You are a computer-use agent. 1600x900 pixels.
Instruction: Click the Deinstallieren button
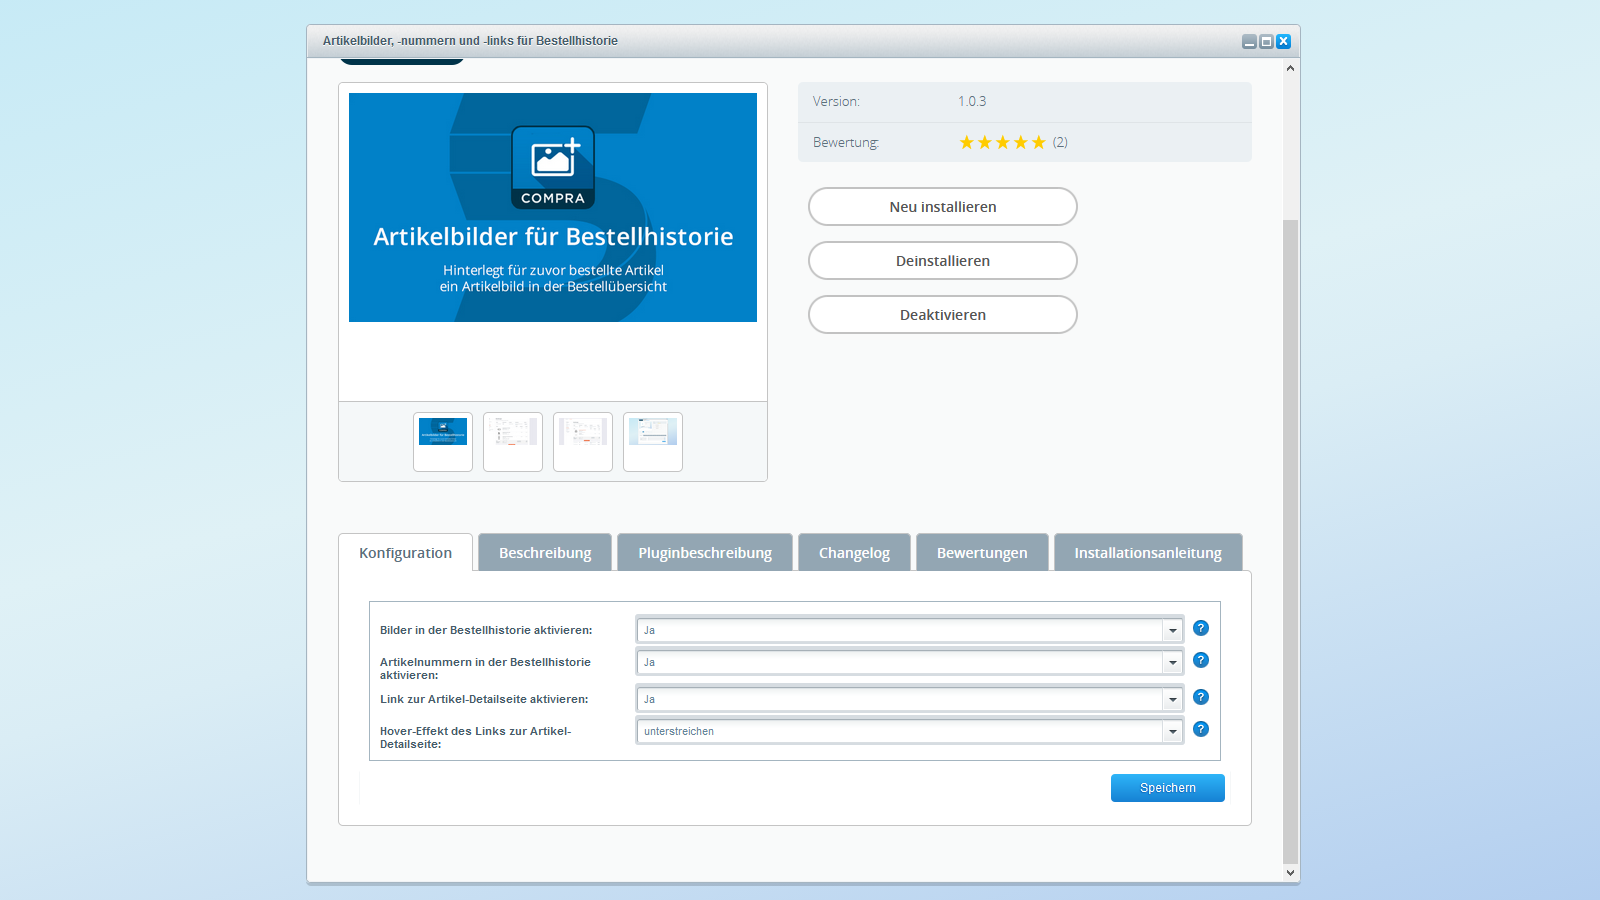click(x=943, y=261)
